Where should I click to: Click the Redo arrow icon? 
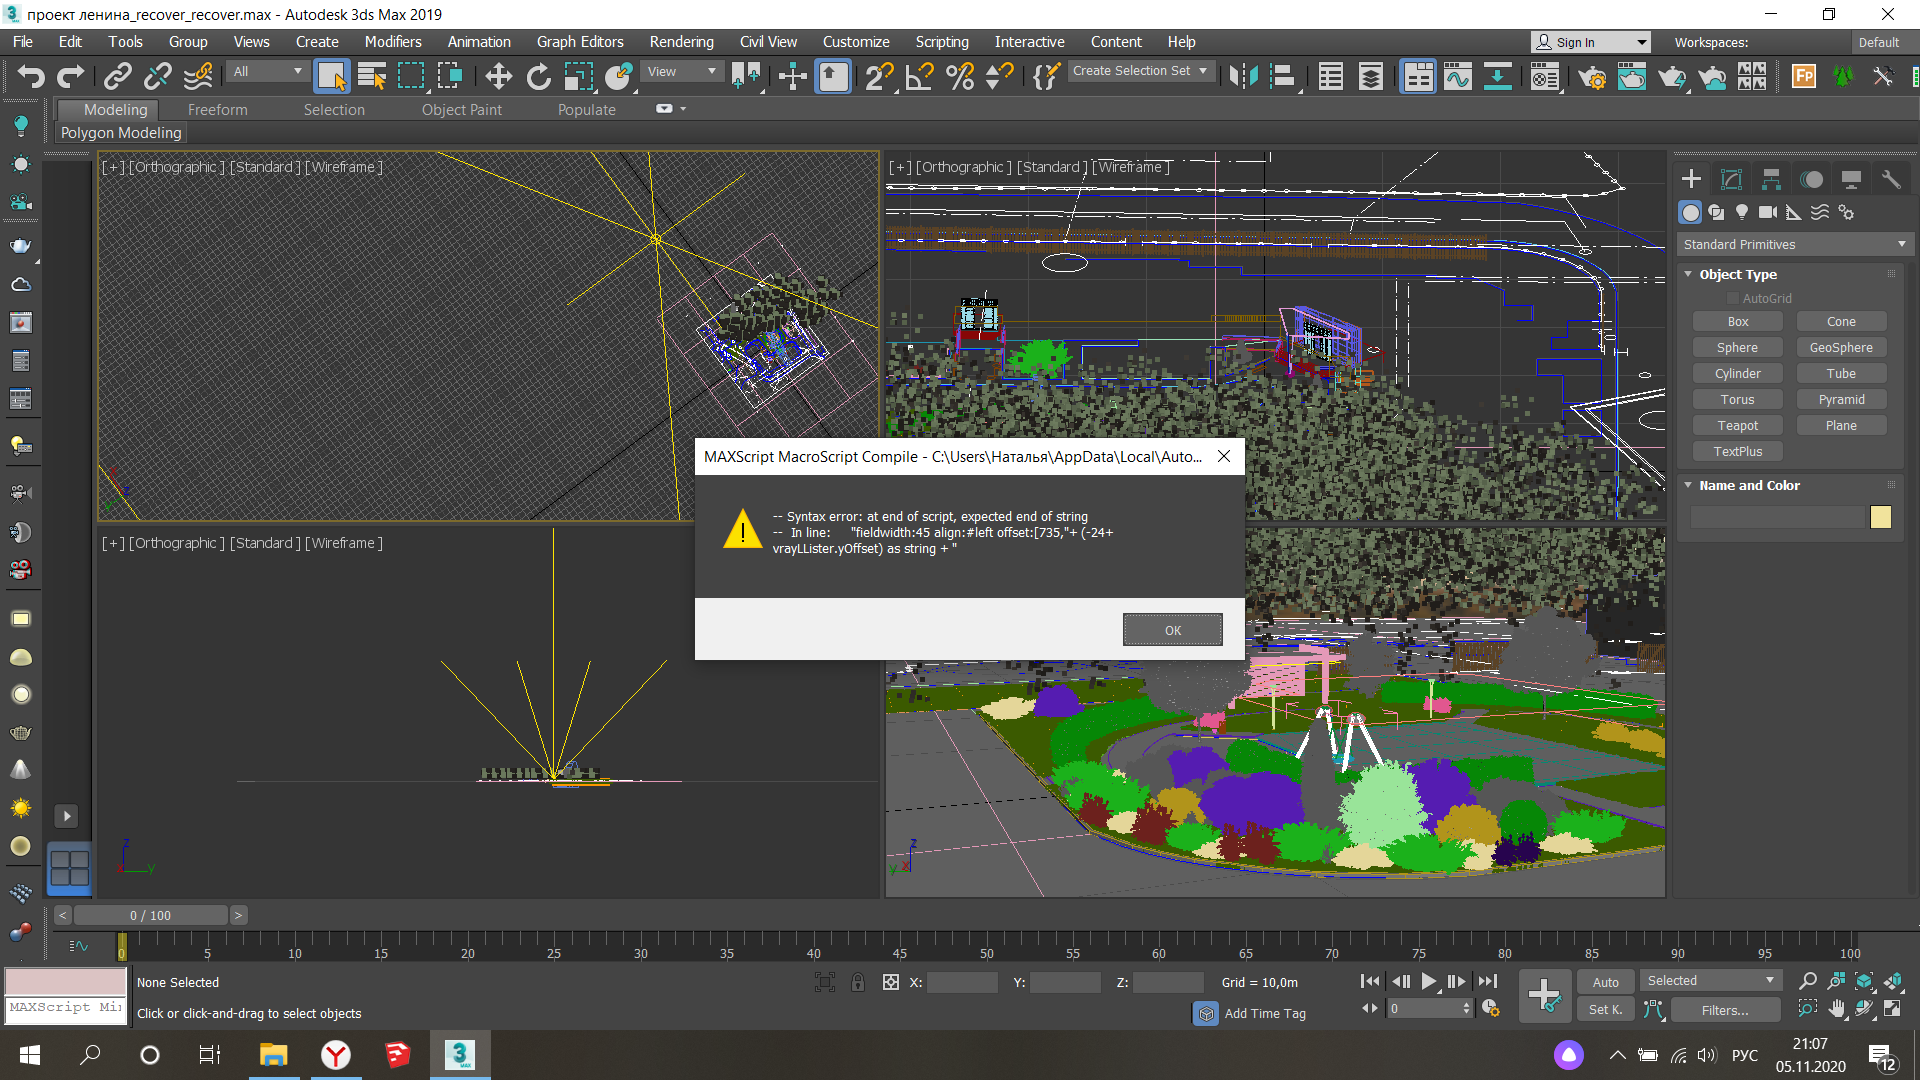(x=71, y=76)
